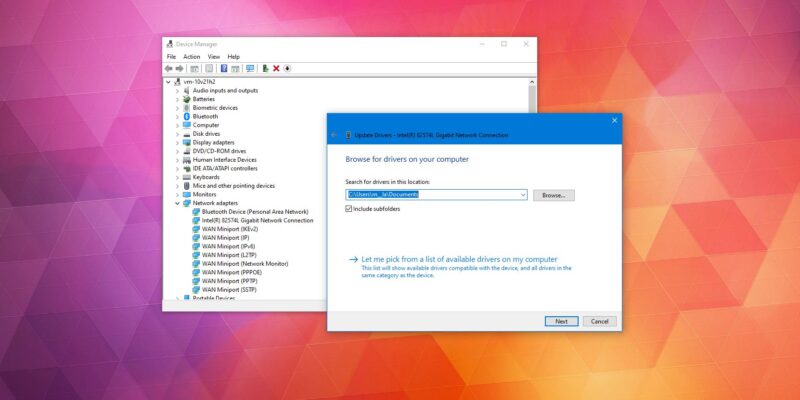The height and width of the screenshot is (400, 800).
Task: Click the Browse... button
Action: (554, 195)
